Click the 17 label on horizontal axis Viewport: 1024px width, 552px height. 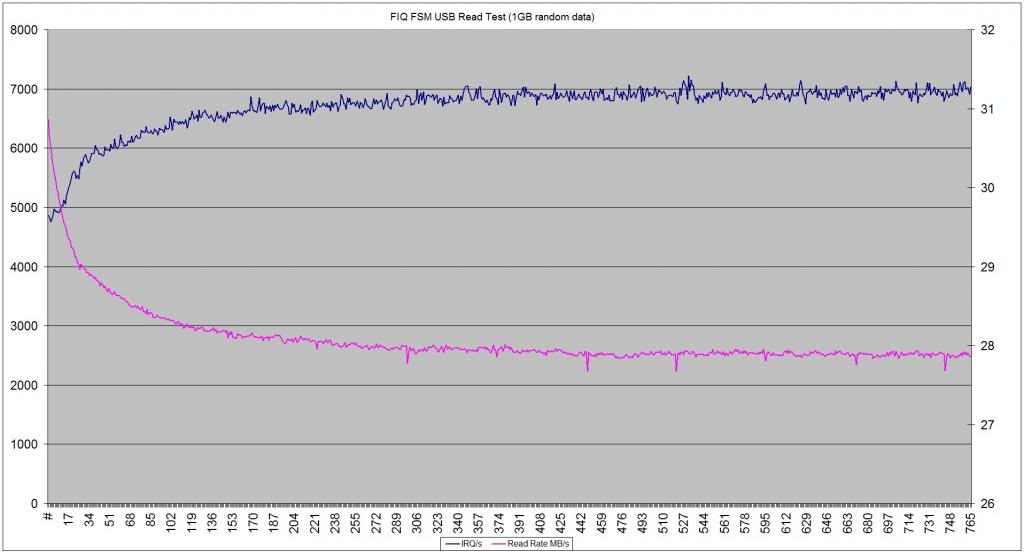point(68,520)
